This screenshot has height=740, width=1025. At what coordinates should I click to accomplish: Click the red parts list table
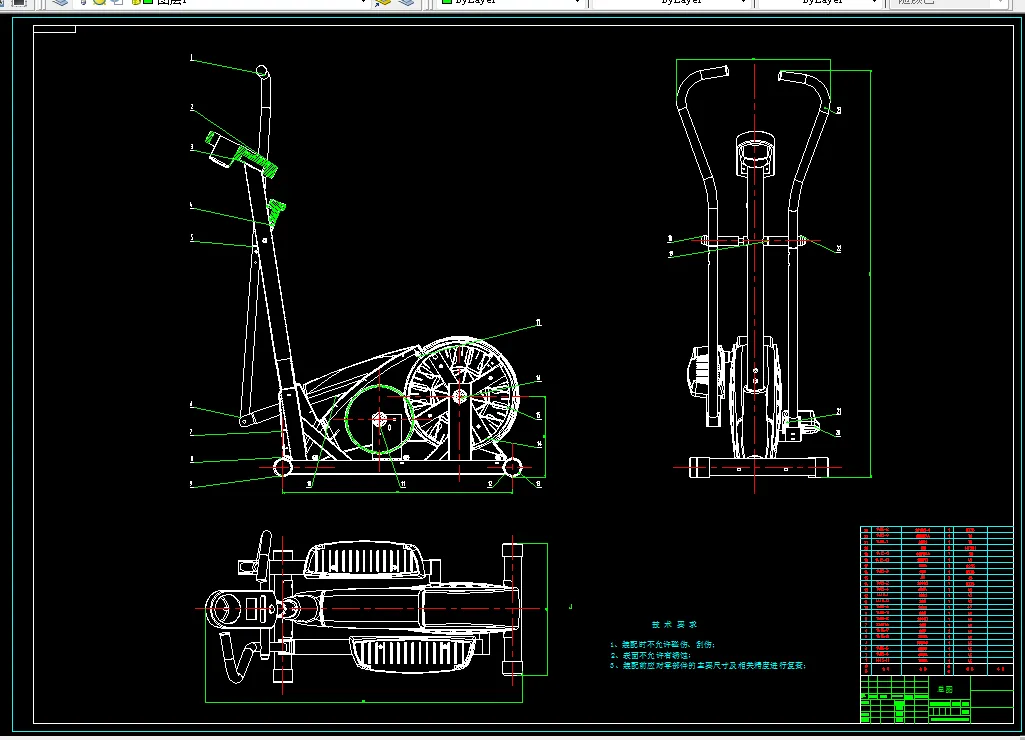pyautogui.click(x=936, y=598)
